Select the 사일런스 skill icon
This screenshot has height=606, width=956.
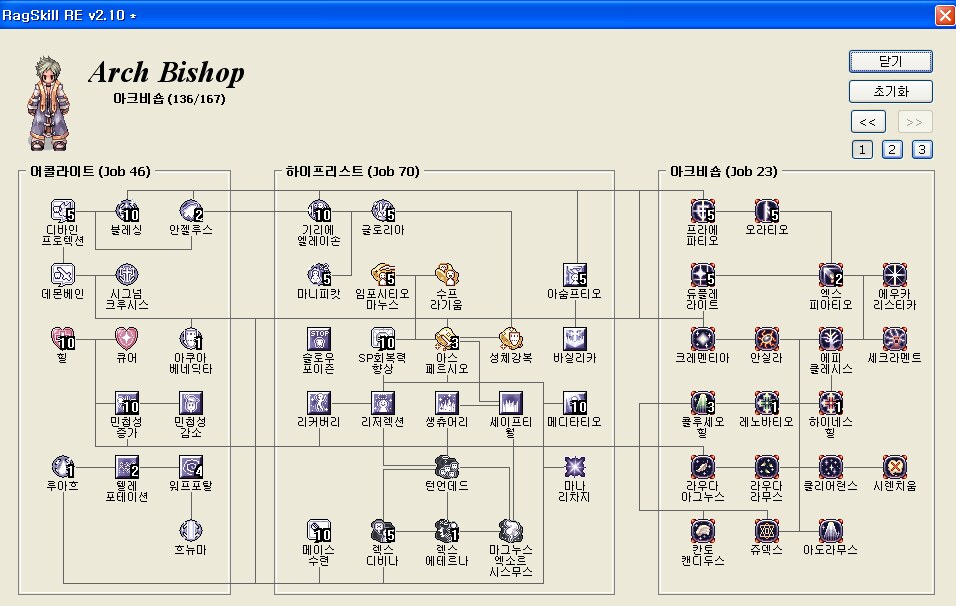pyautogui.click(x=895, y=467)
